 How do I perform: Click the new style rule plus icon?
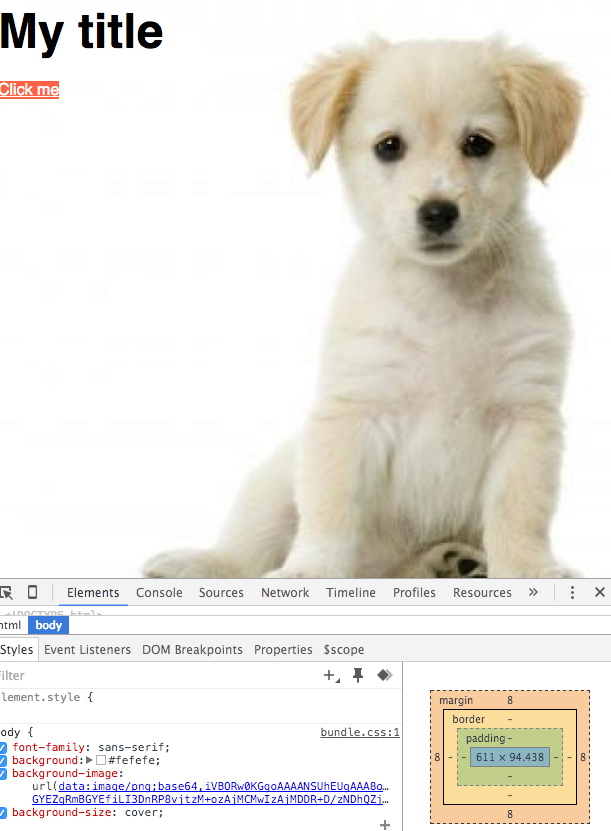(331, 676)
